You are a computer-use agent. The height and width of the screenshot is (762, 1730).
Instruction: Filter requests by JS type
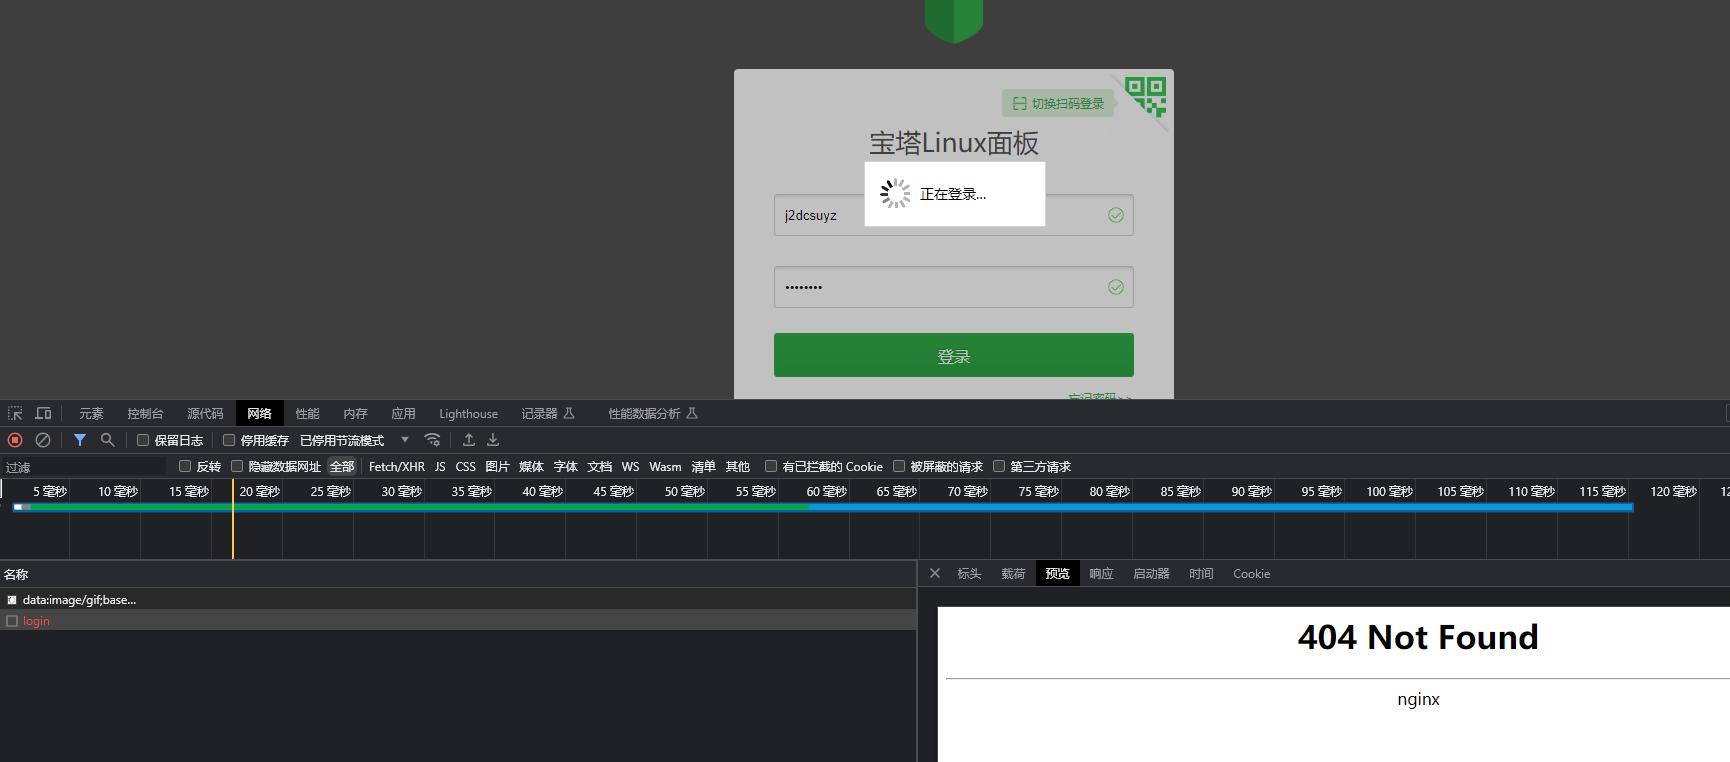pos(440,466)
